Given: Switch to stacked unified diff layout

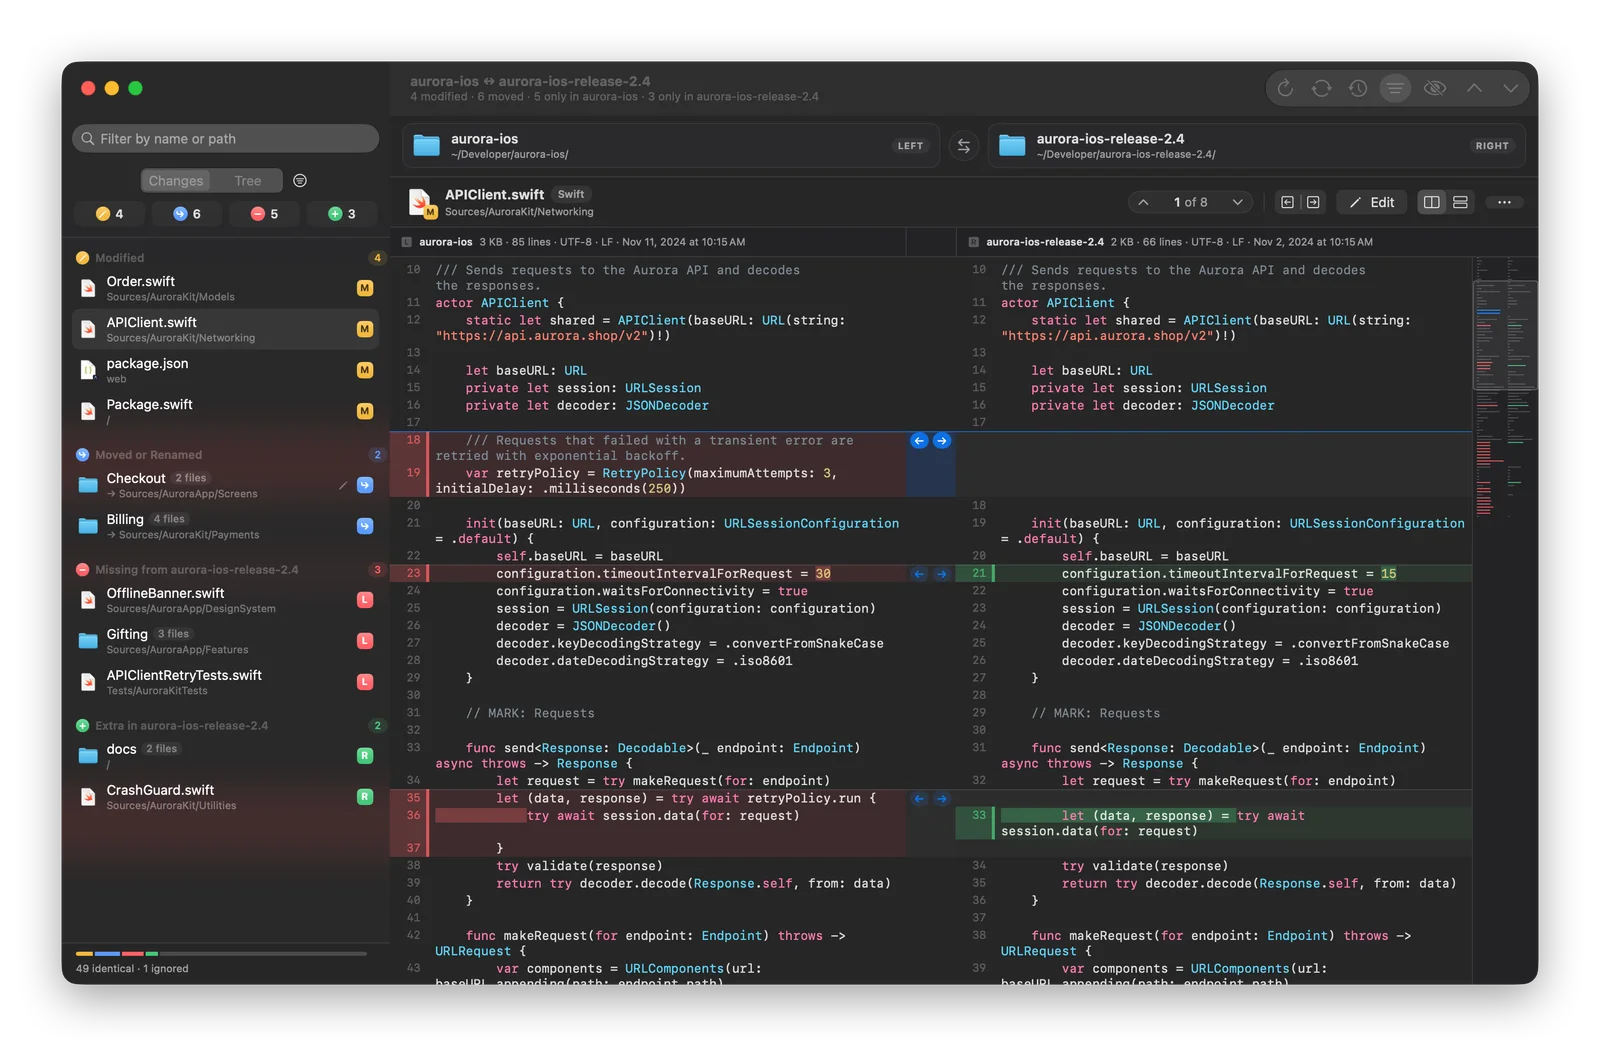Looking at the screenshot, I should pyautogui.click(x=1460, y=202).
